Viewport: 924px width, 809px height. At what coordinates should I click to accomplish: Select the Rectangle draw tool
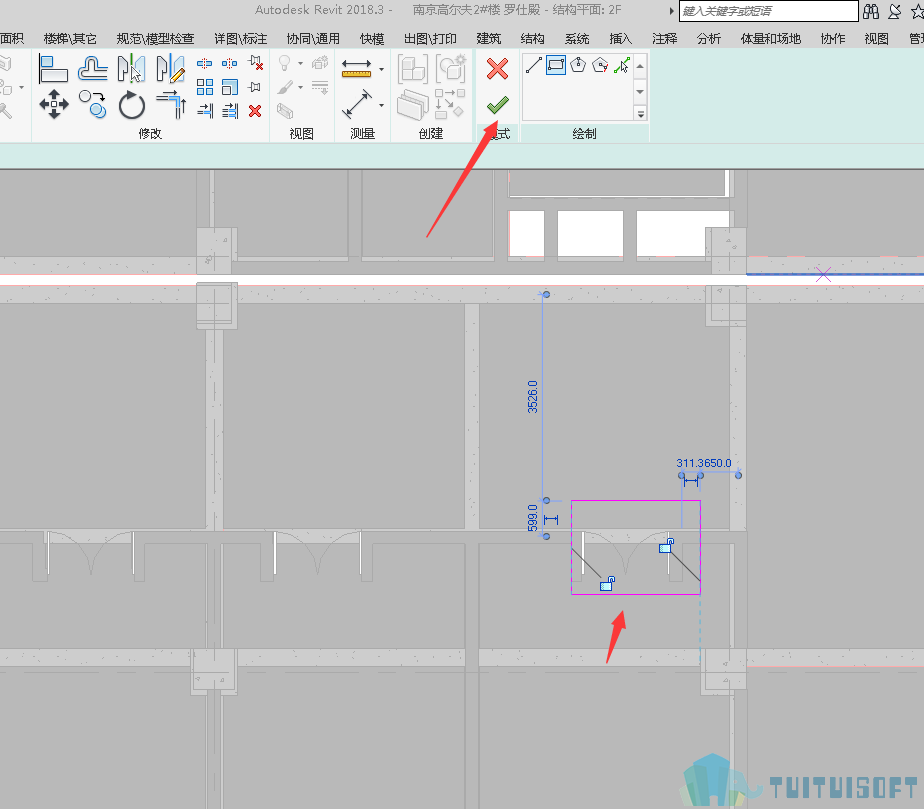click(x=556, y=65)
